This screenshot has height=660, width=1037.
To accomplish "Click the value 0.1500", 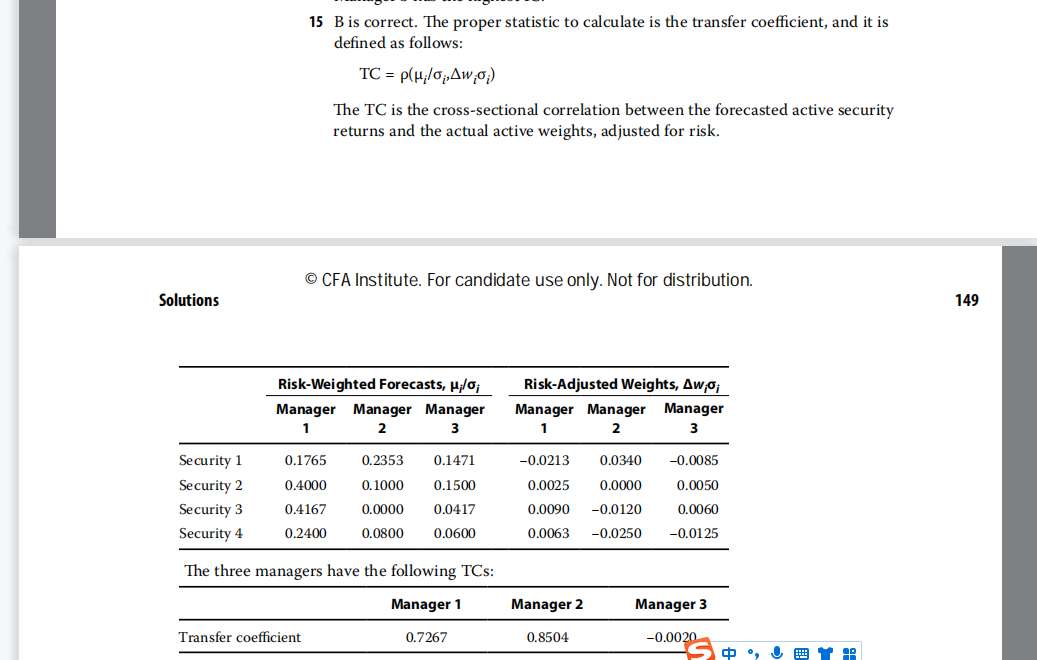I will click(454, 485).
